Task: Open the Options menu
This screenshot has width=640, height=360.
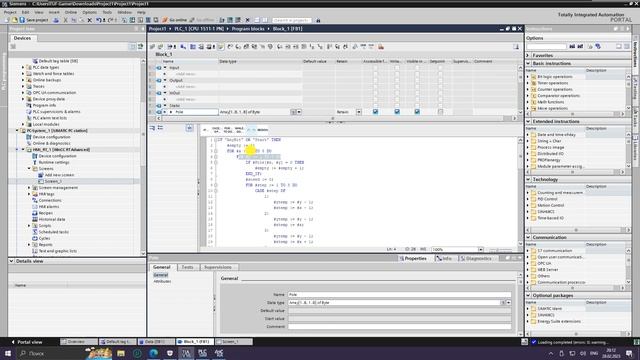Action: click(89, 12)
